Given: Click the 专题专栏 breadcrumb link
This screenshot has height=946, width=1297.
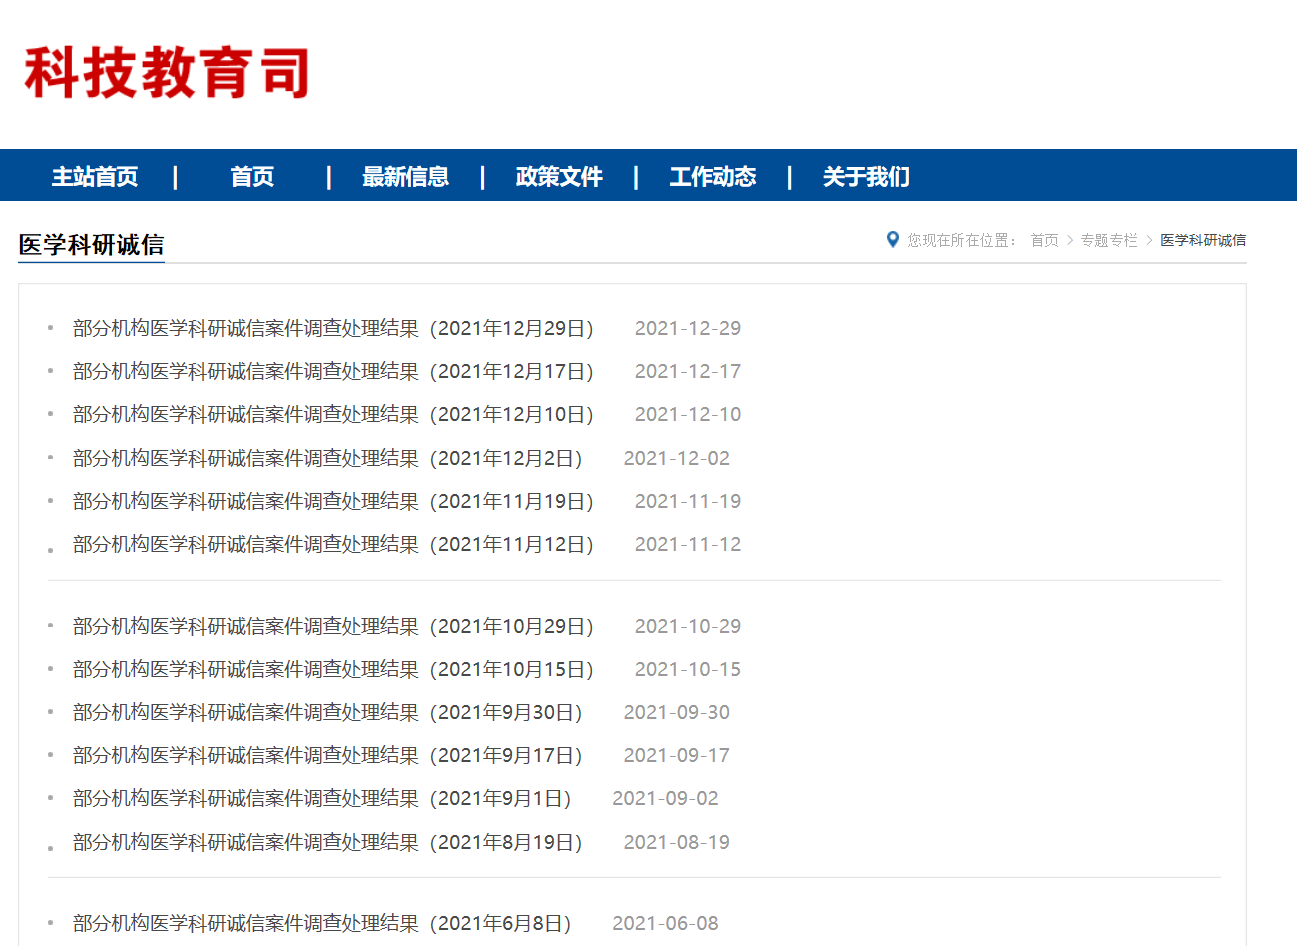Looking at the screenshot, I should coord(1109,240).
